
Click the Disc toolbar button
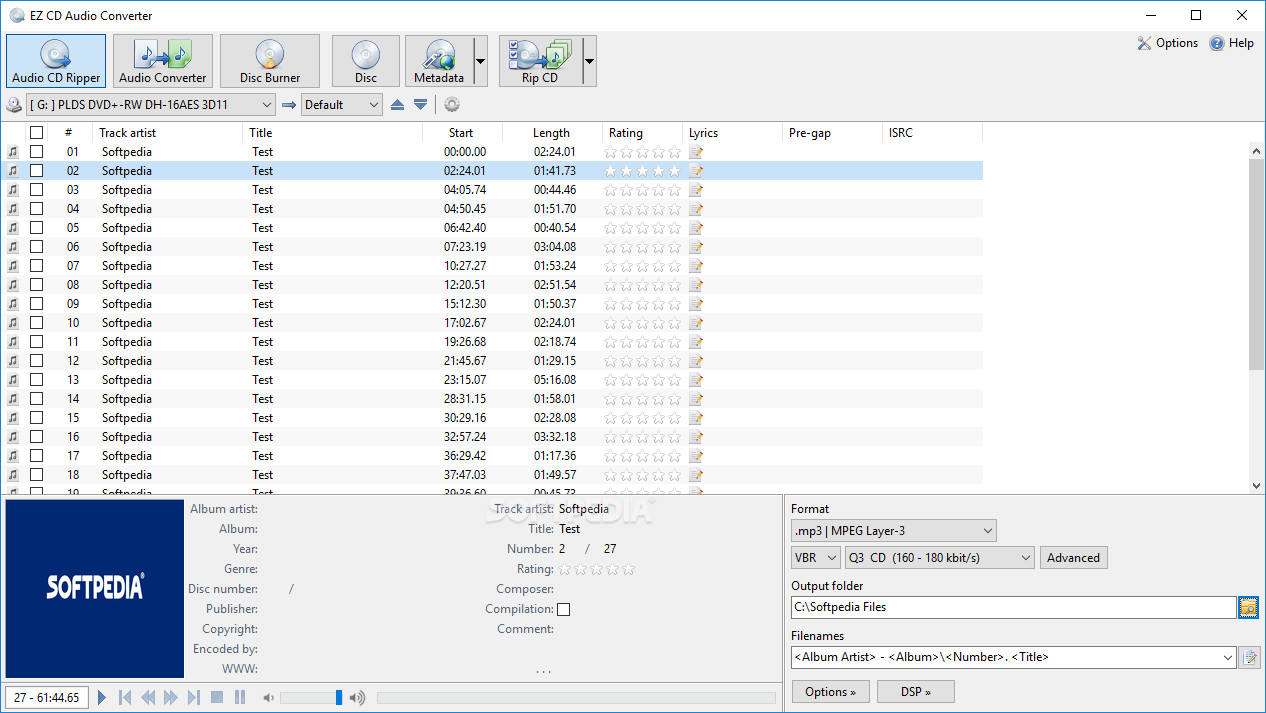click(366, 61)
